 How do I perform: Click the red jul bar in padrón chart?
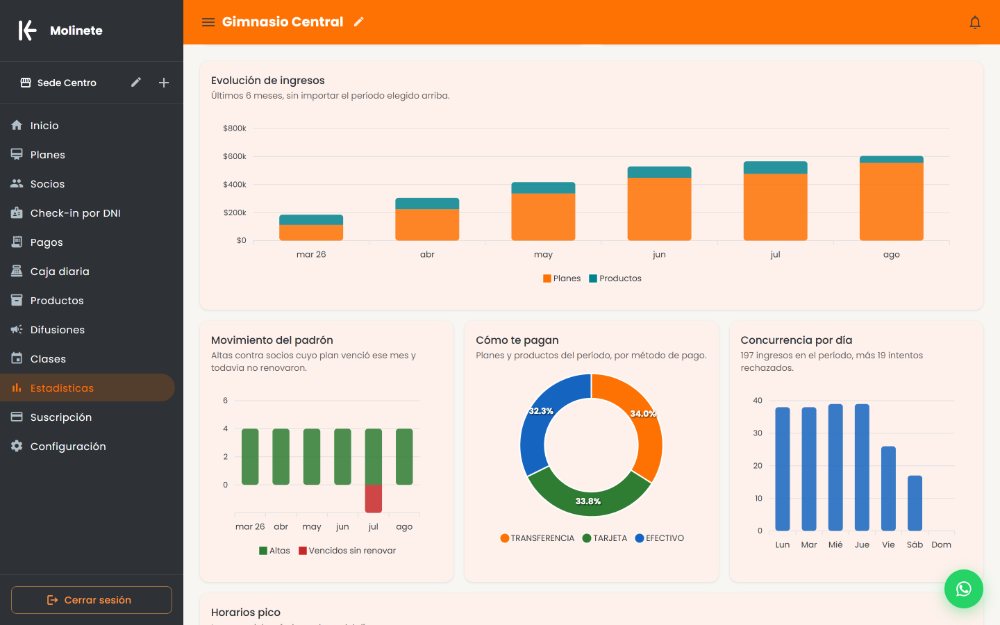coord(373,499)
